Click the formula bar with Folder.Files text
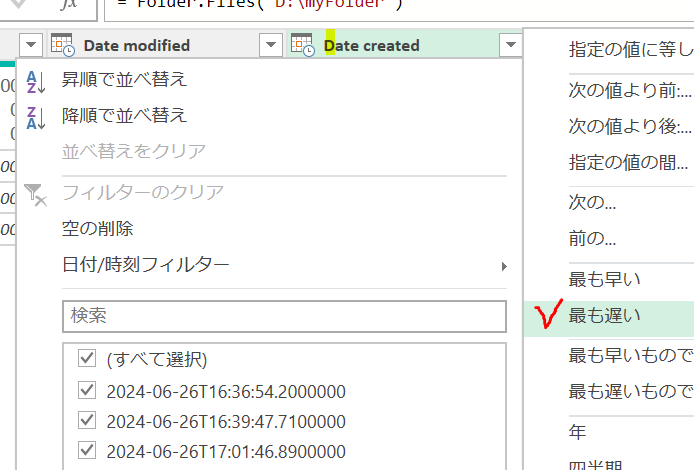Image resolution: width=694 pixels, height=470 pixels. point(400,8)
